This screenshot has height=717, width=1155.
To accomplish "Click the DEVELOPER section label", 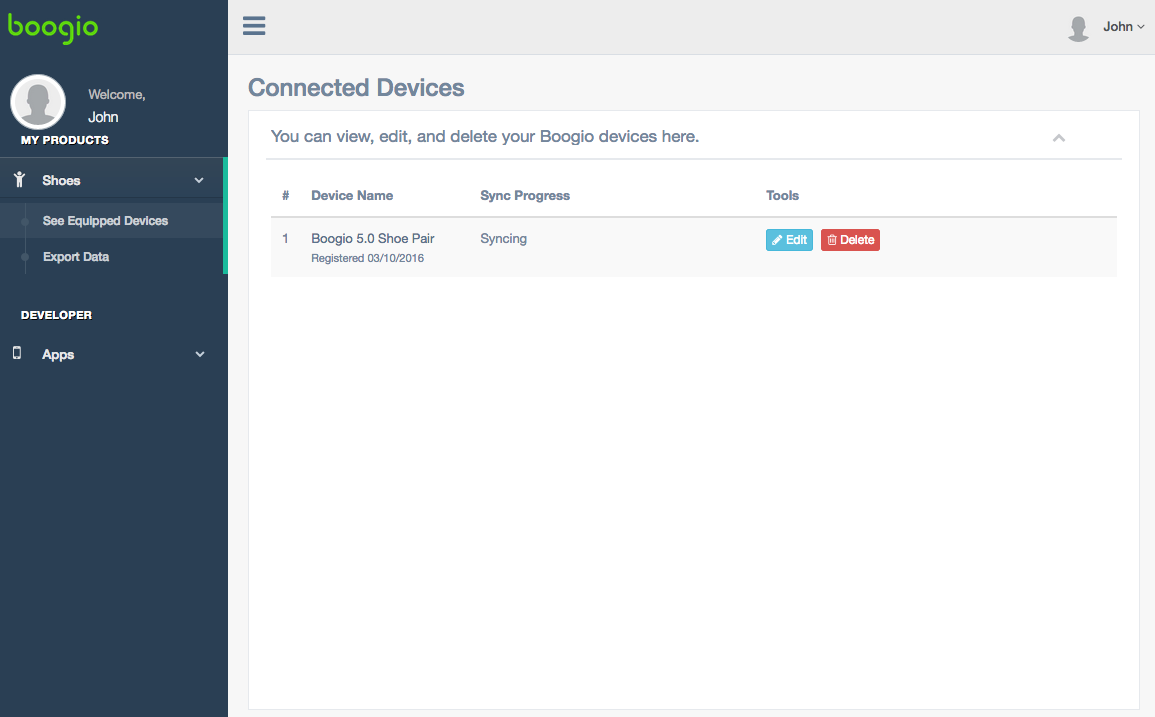I will pyautogui.click(x=56, y=315).
